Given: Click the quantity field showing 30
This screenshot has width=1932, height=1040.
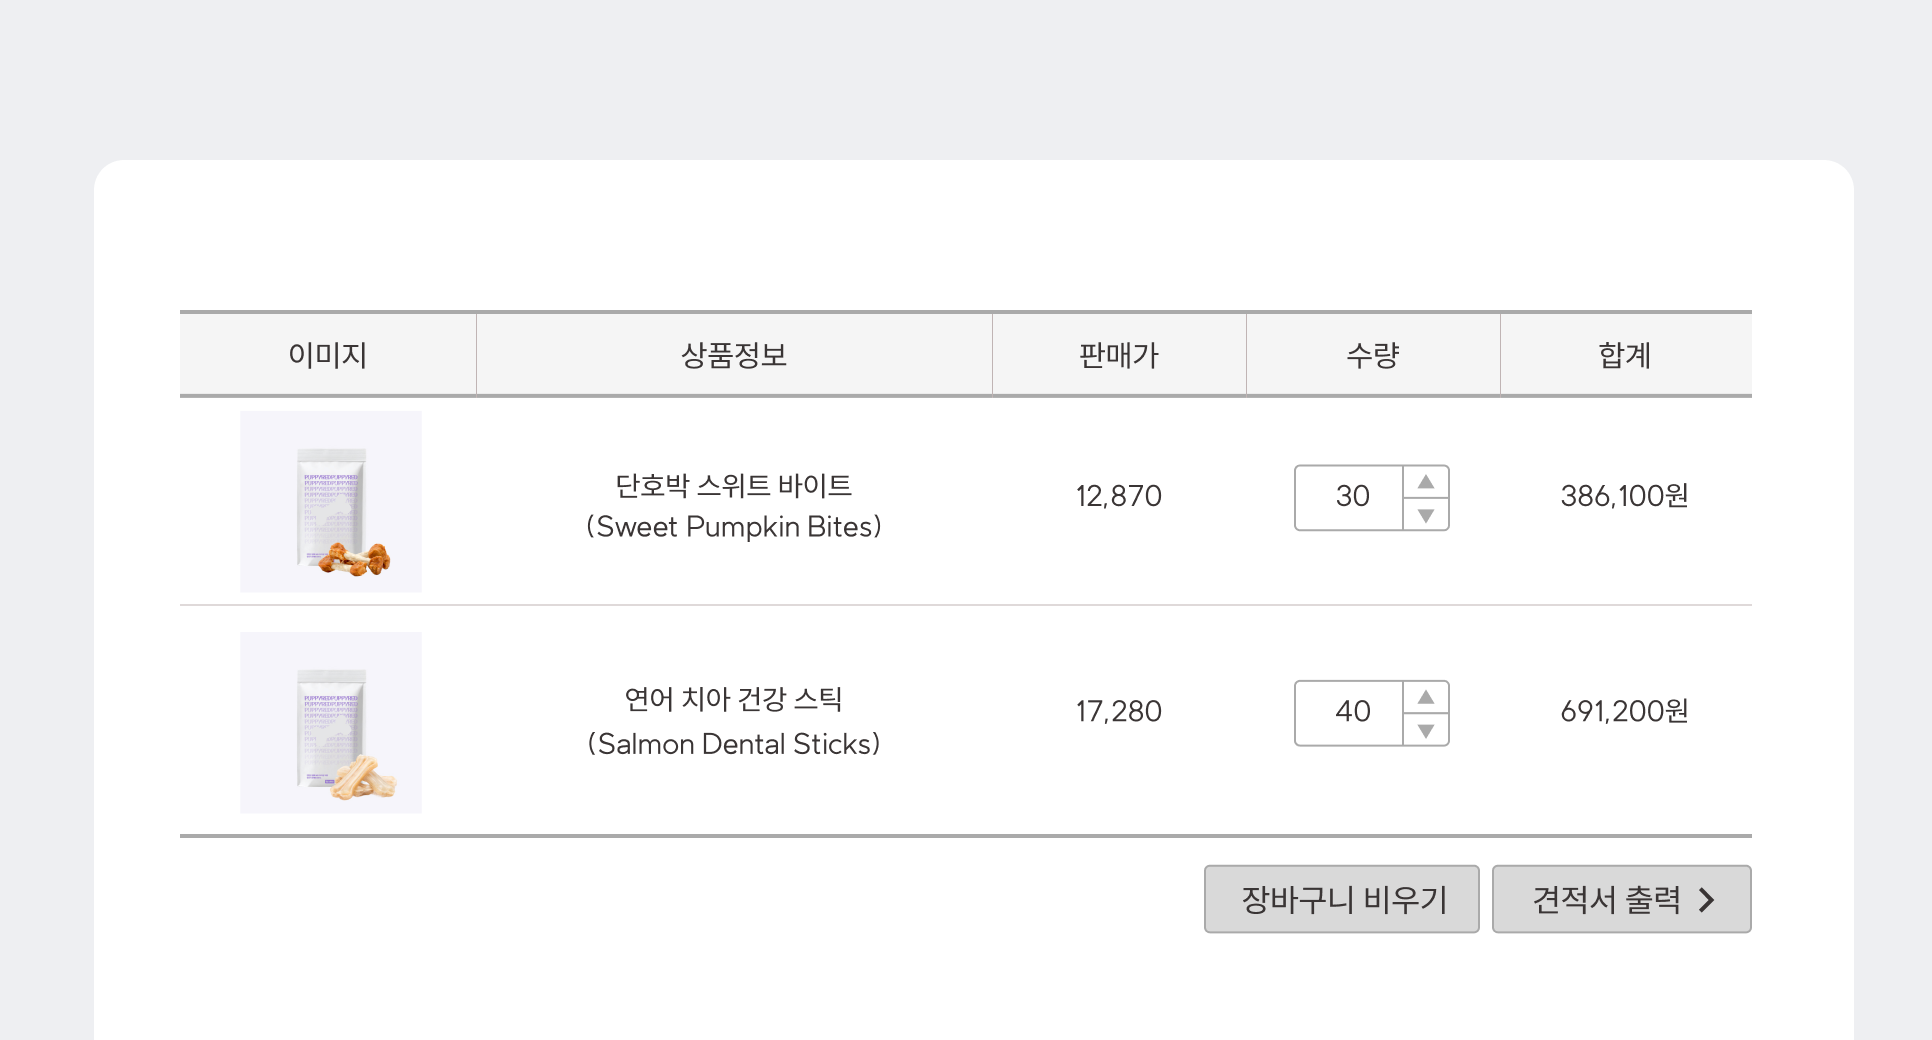Looking at the screenshot, I should [x=1351, y=497].
